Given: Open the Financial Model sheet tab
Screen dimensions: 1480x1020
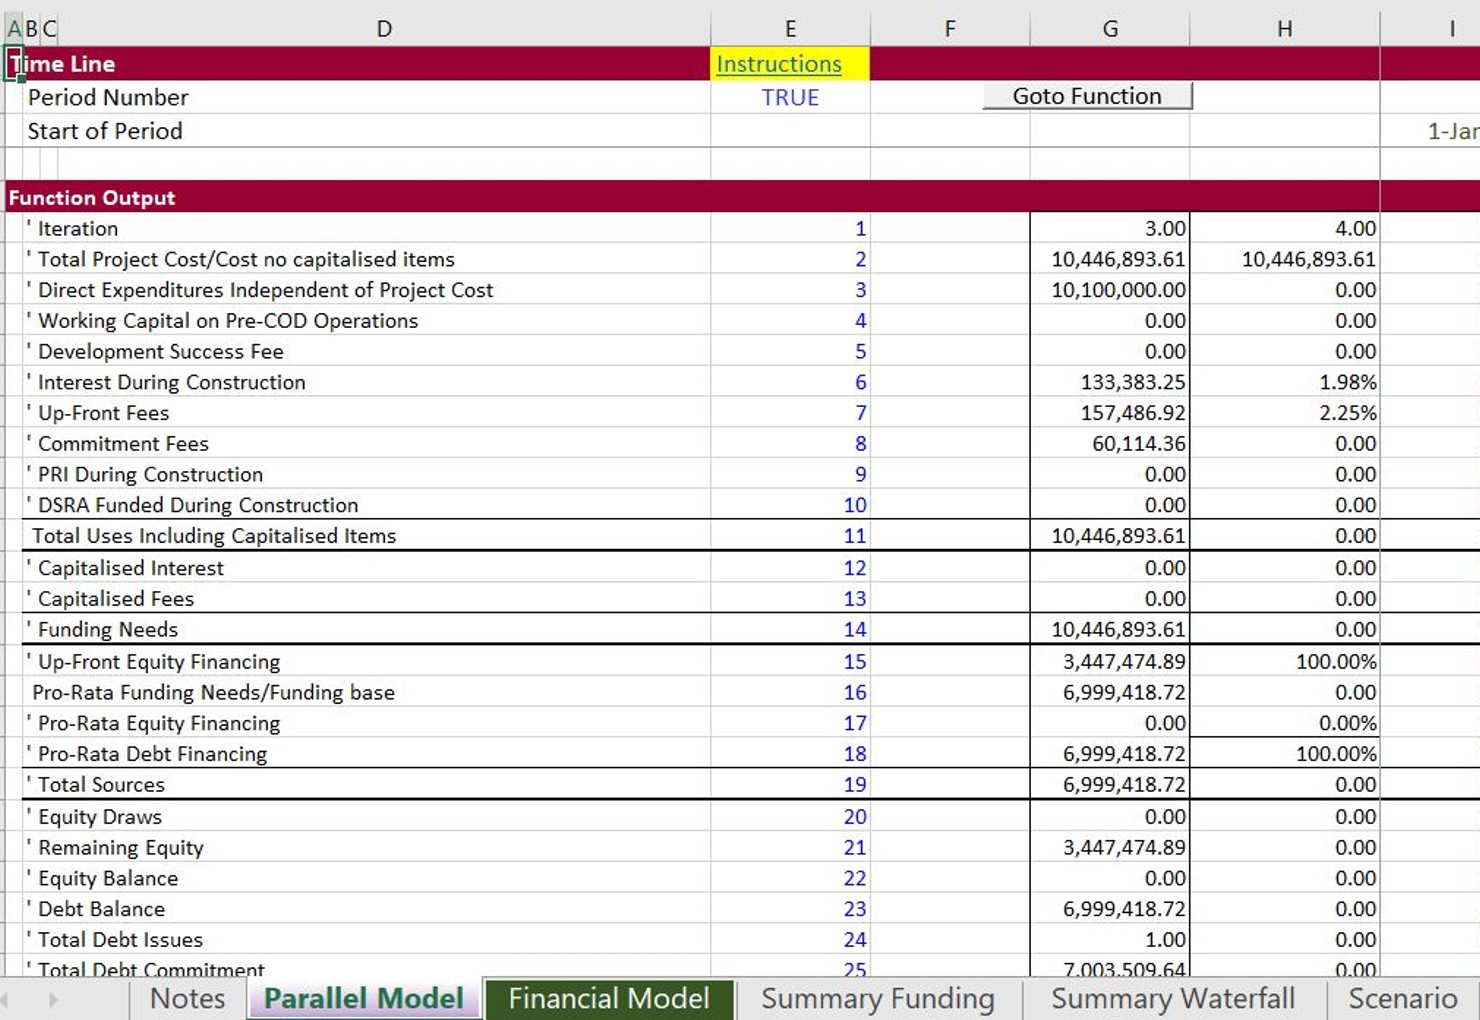Looking at the screenshot, I should [x=609, y=998].
